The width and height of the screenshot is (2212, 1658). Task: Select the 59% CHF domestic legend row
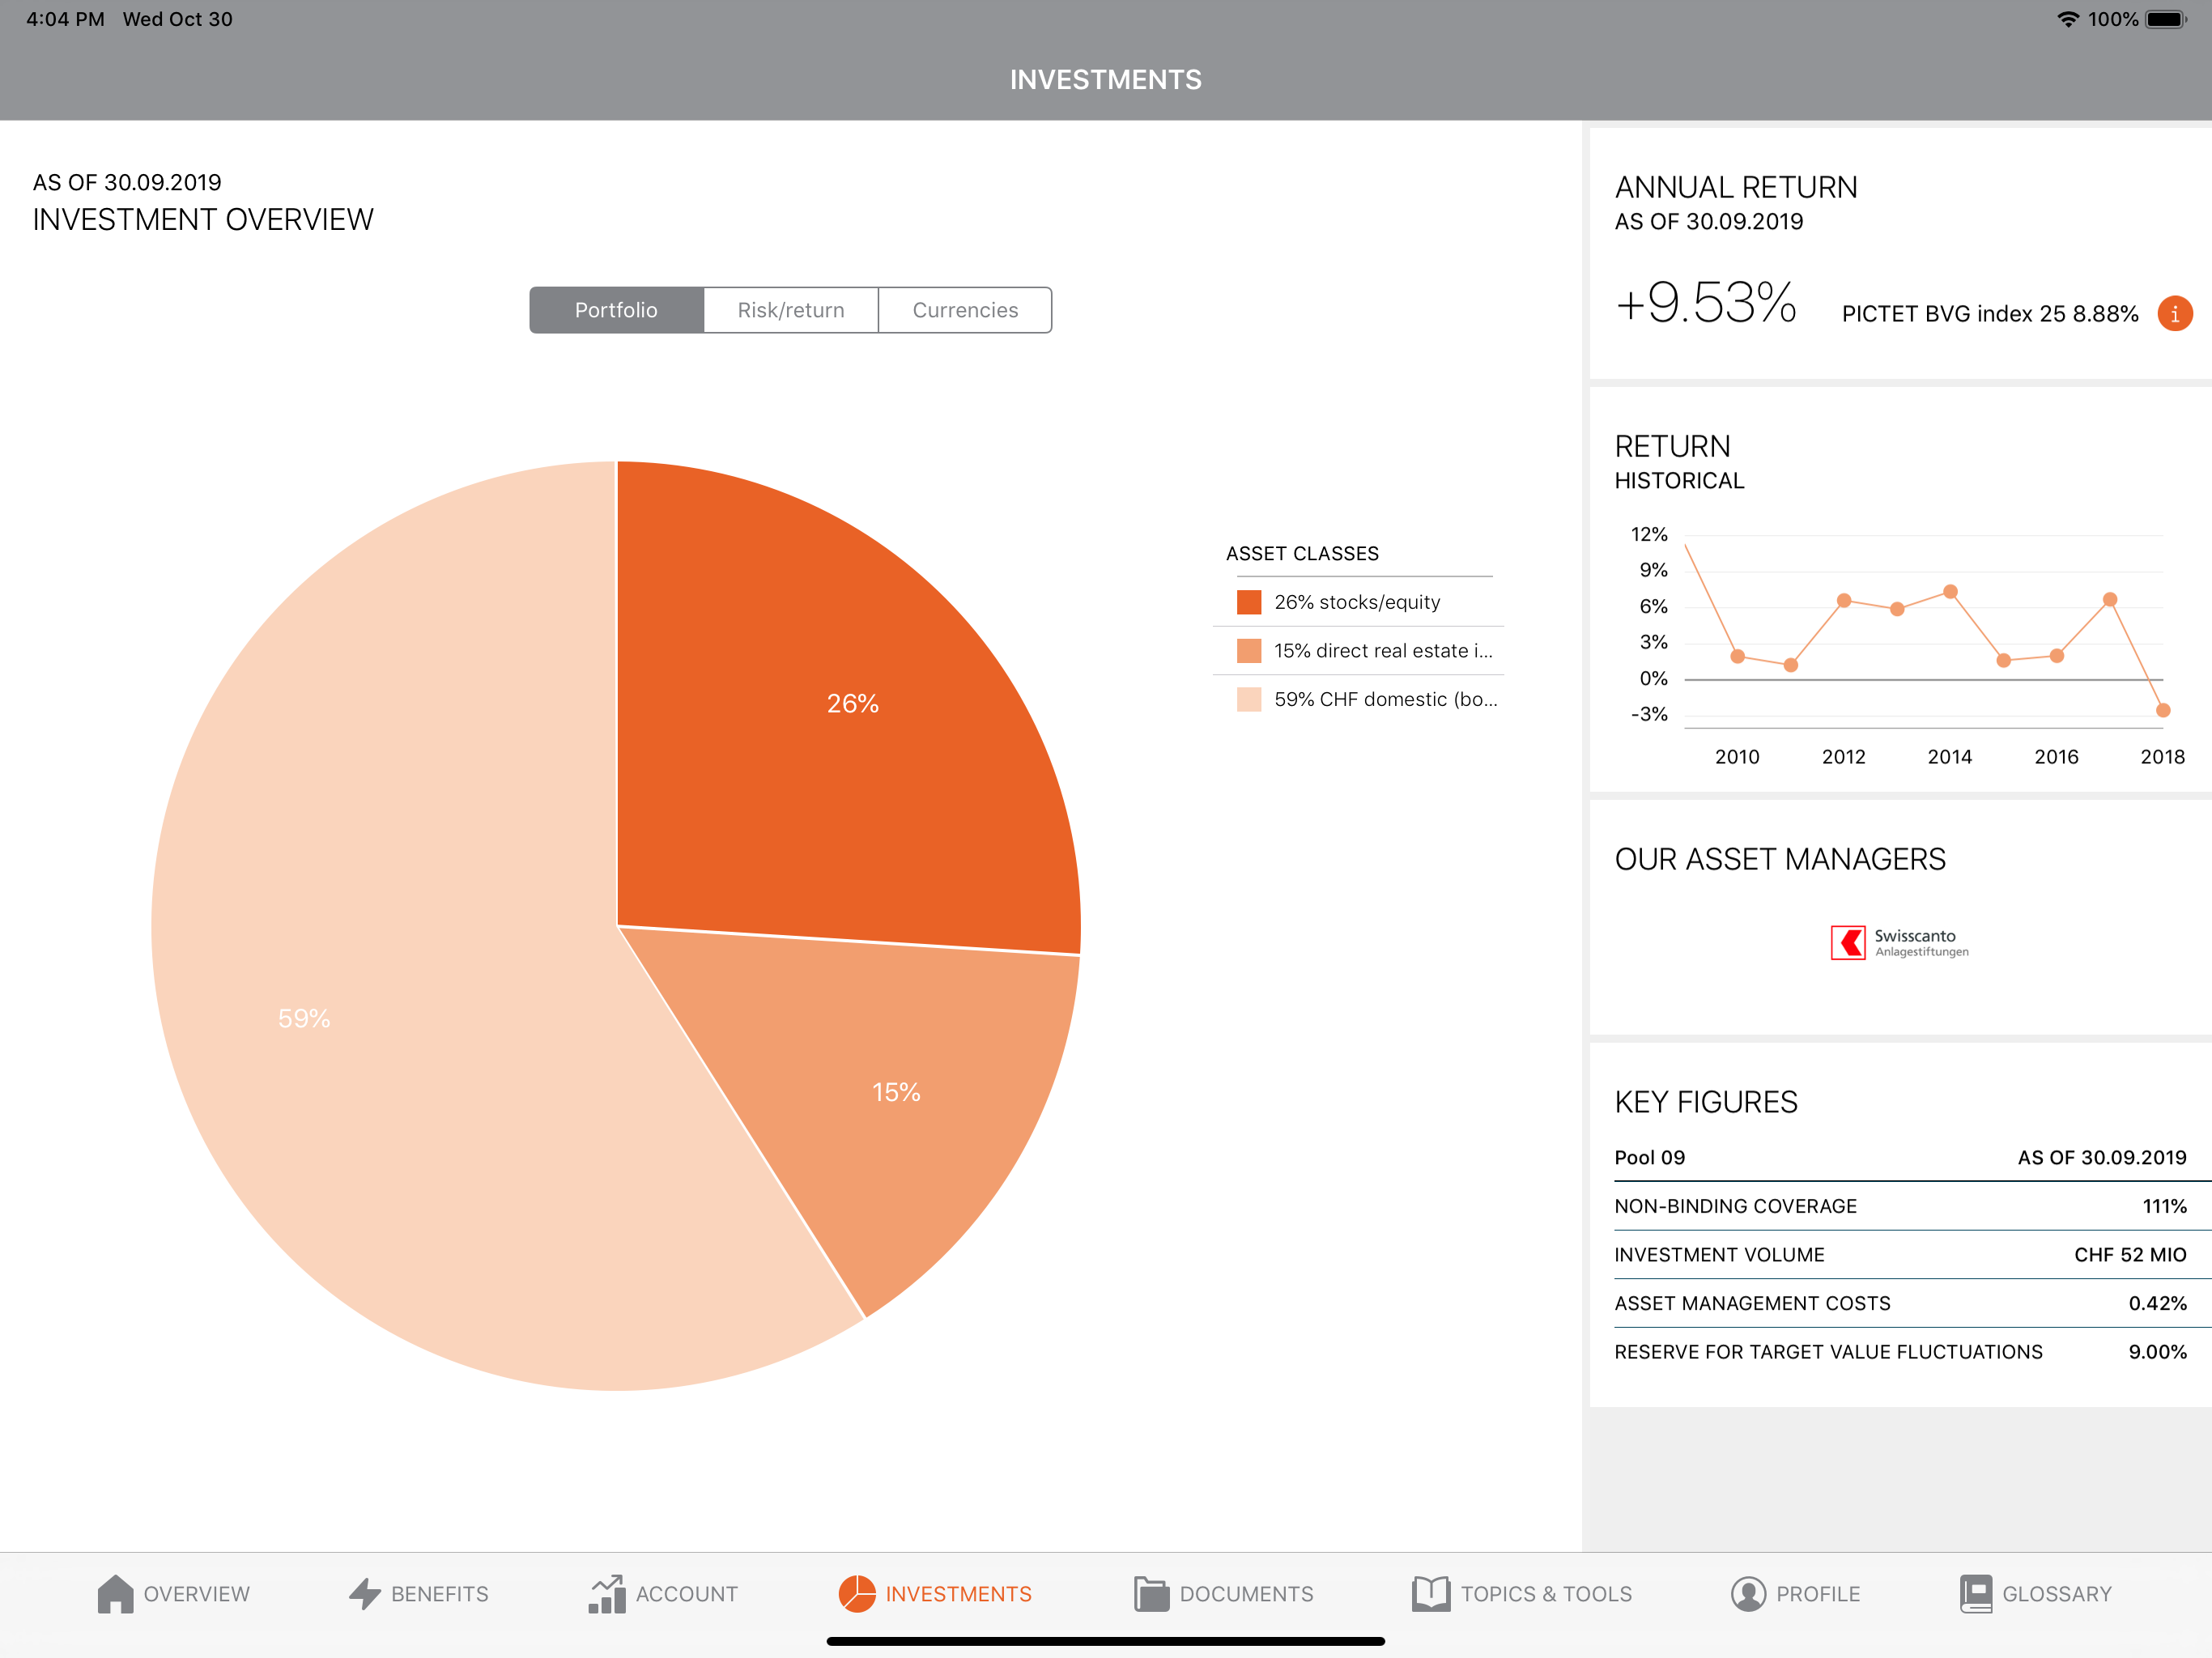pos(1358,699)
